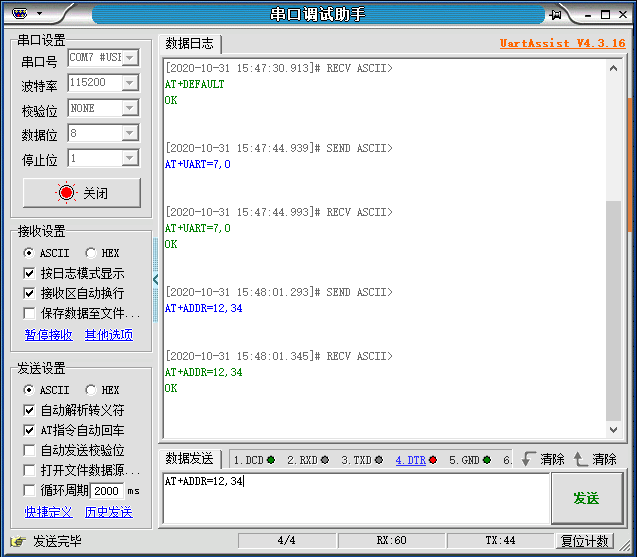Clear the send box with up-arrow 清除
This screenshot has height=557, width=637.
[596, 459]
